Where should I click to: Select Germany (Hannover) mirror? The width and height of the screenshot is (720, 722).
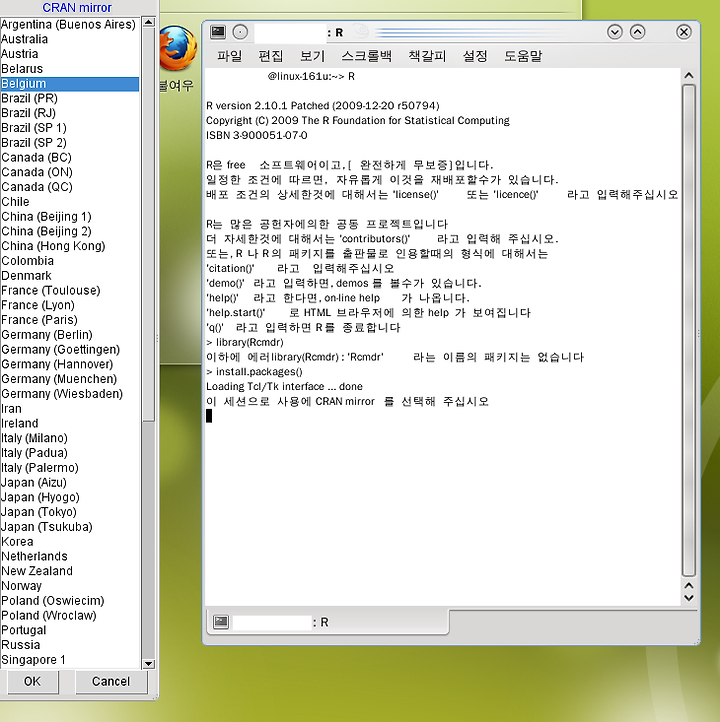(70, 364)
